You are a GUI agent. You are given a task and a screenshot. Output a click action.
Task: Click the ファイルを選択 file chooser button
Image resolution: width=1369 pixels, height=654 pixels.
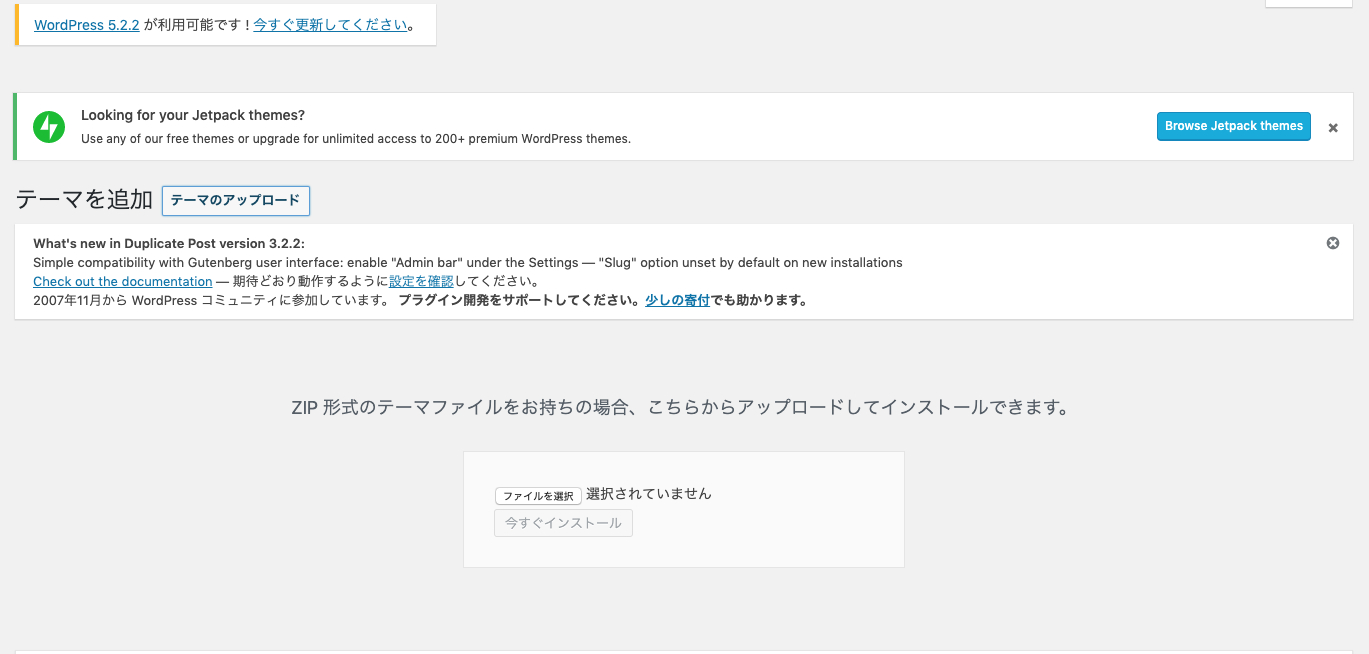pos(538,496)
